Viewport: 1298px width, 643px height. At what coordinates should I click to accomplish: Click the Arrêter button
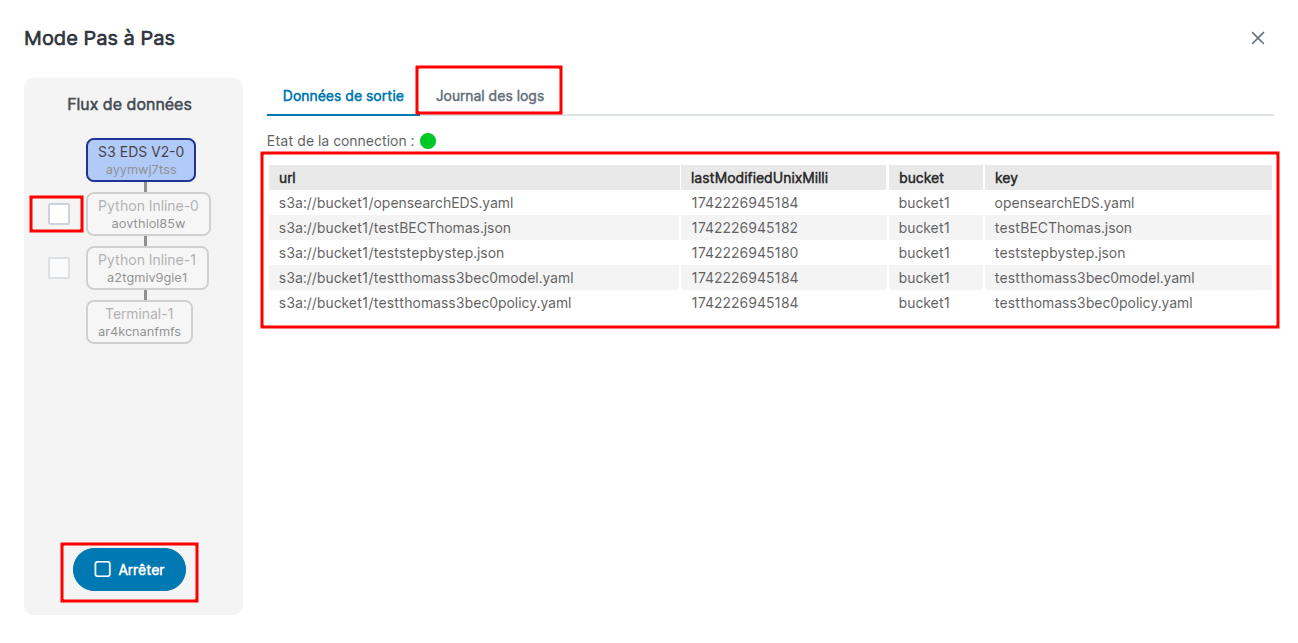(130, 570)
